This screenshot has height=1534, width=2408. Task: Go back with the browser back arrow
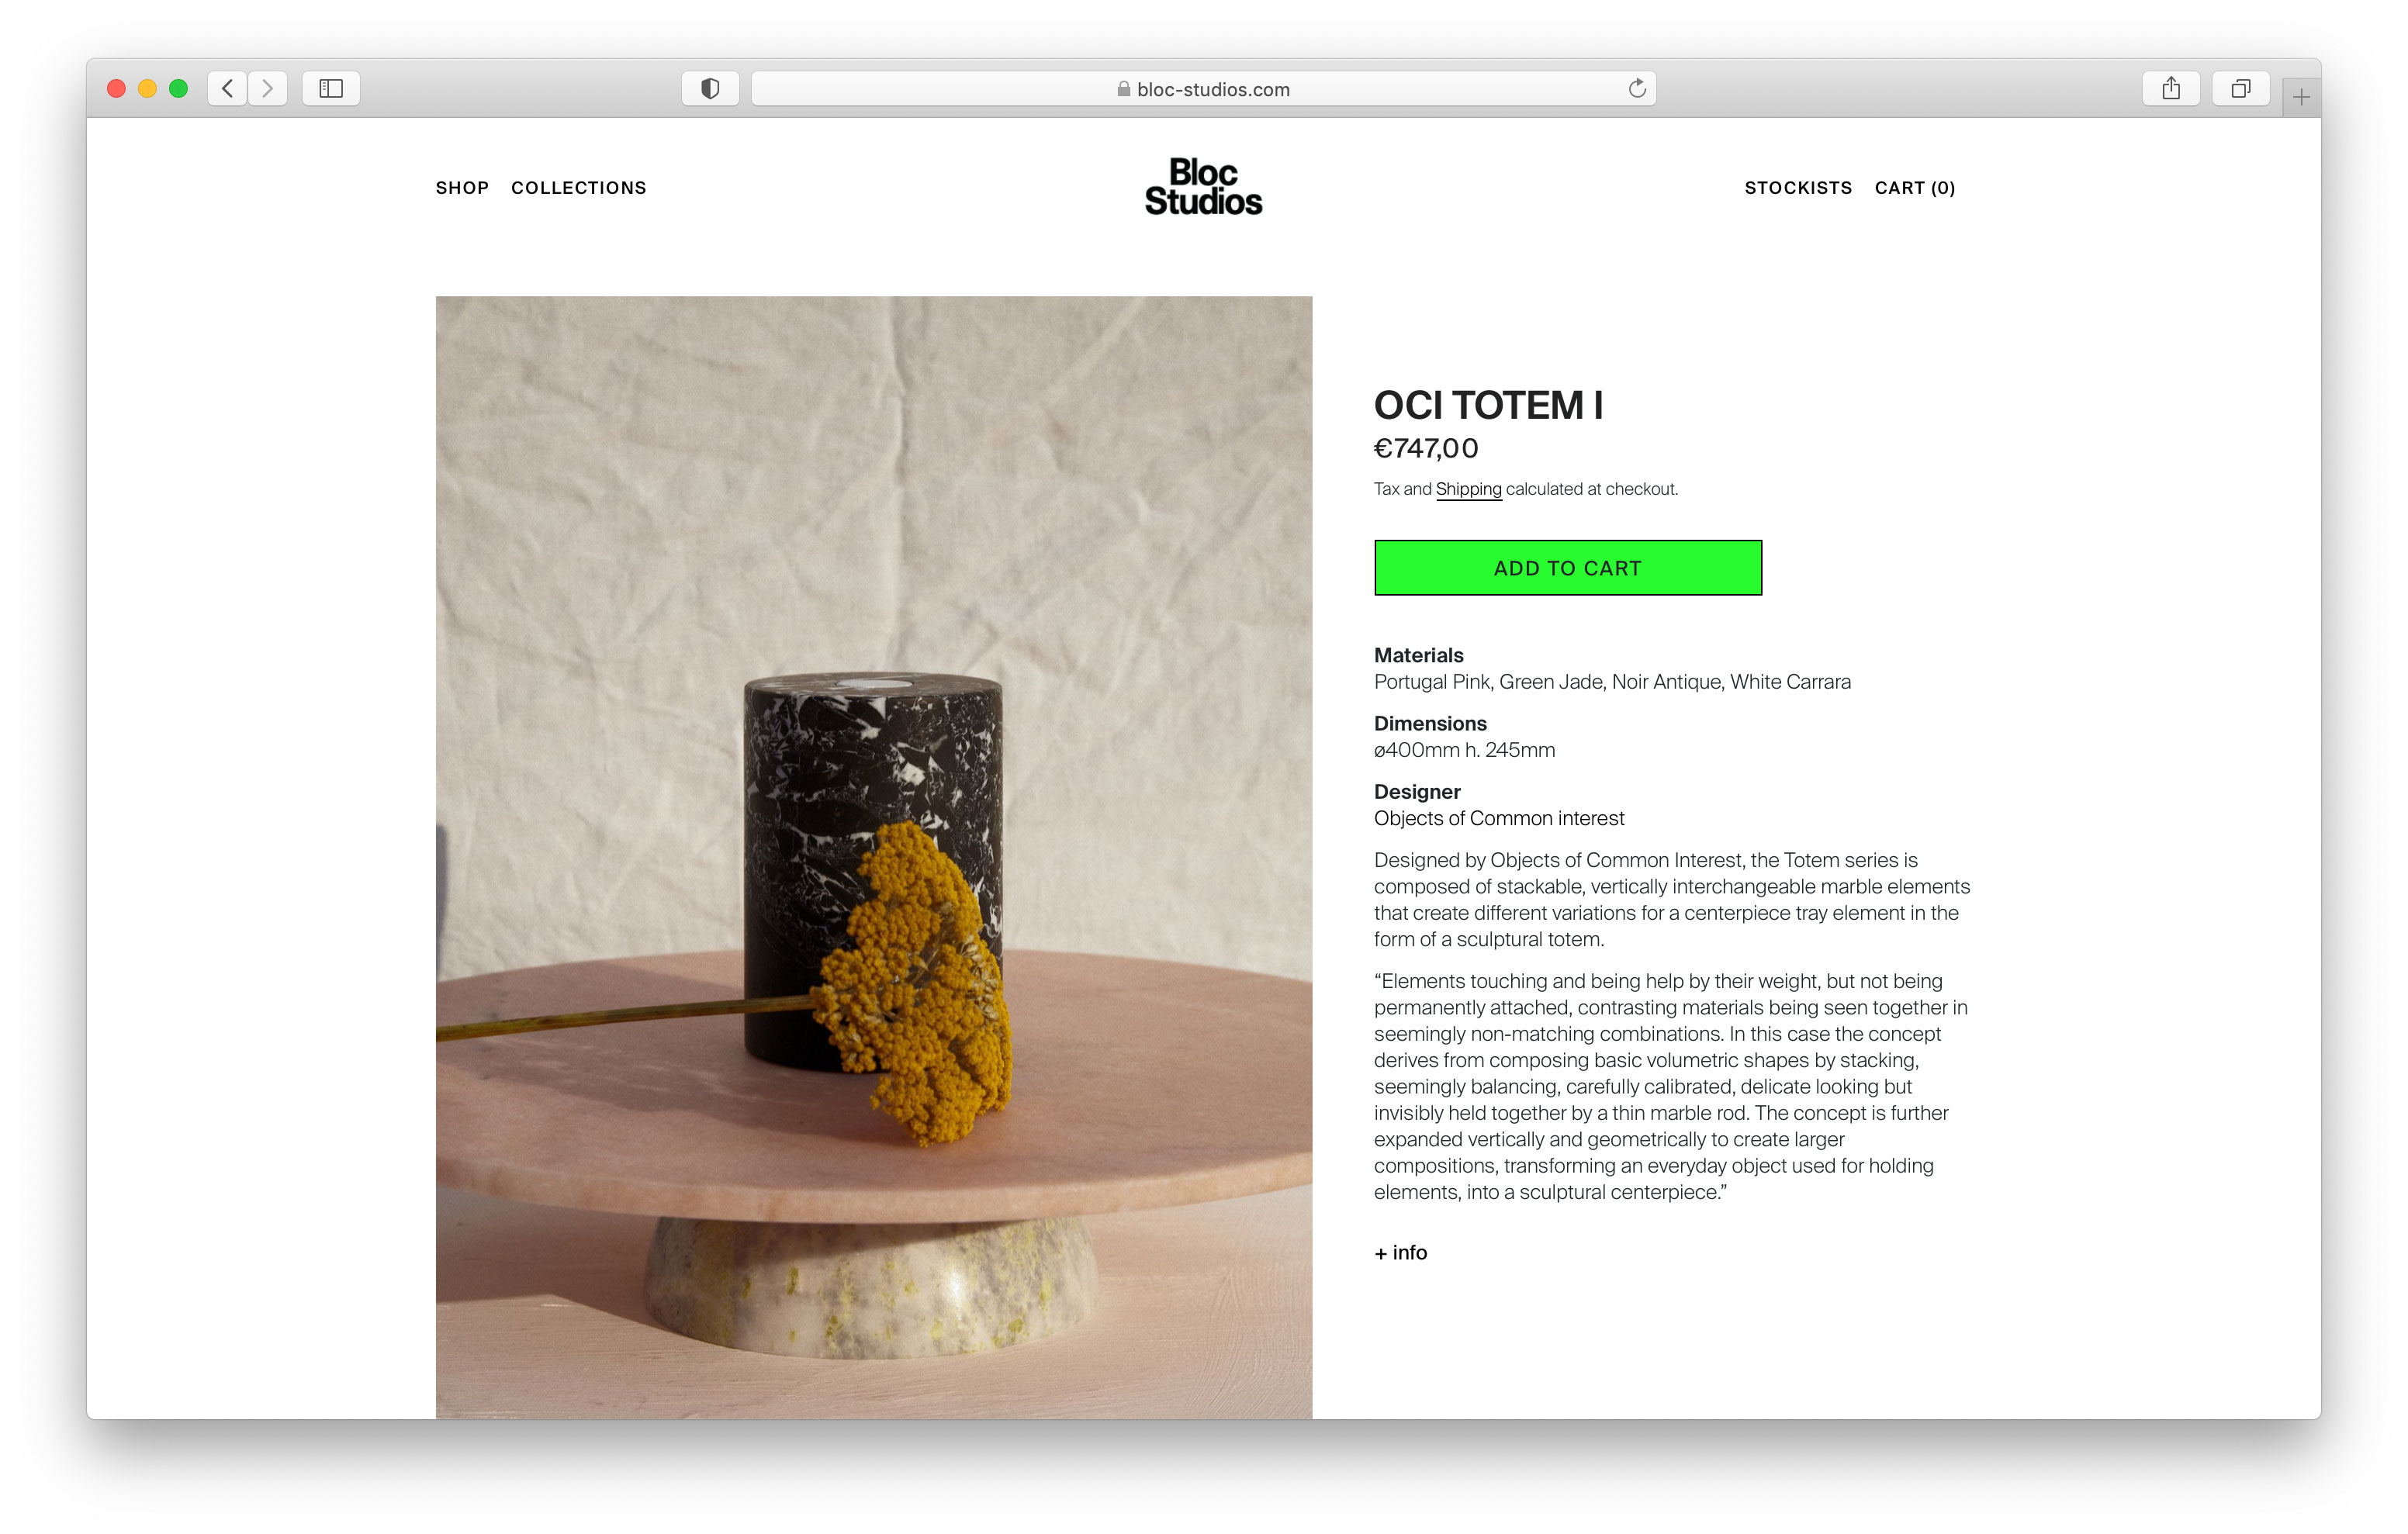[x=227, y=89]
